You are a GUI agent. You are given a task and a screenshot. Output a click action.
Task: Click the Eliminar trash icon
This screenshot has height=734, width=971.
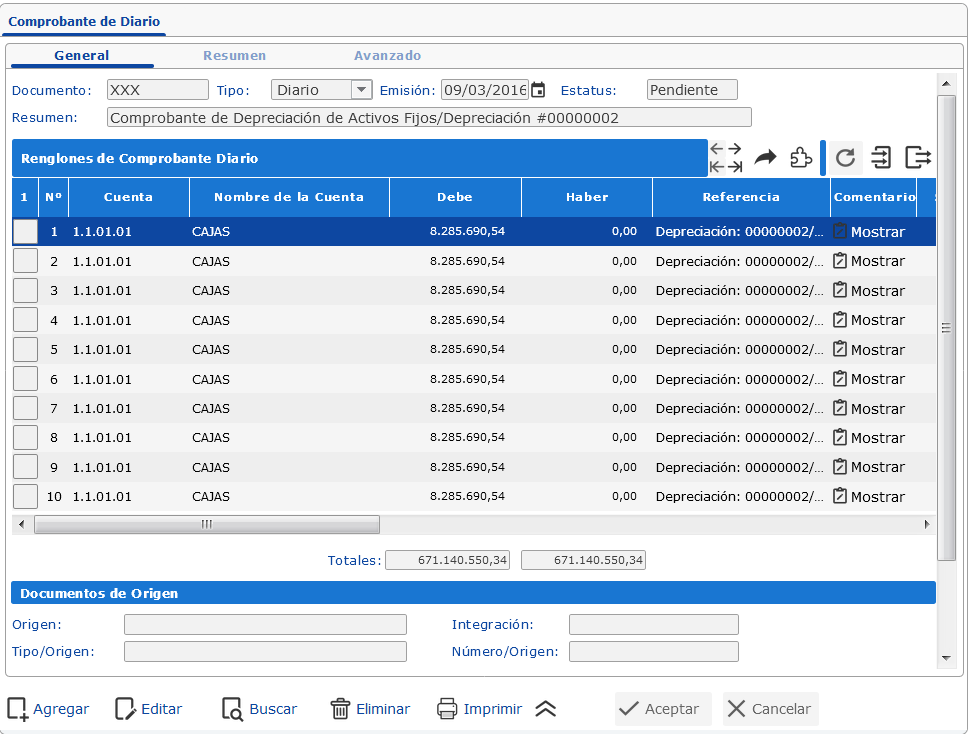point(340,709)
